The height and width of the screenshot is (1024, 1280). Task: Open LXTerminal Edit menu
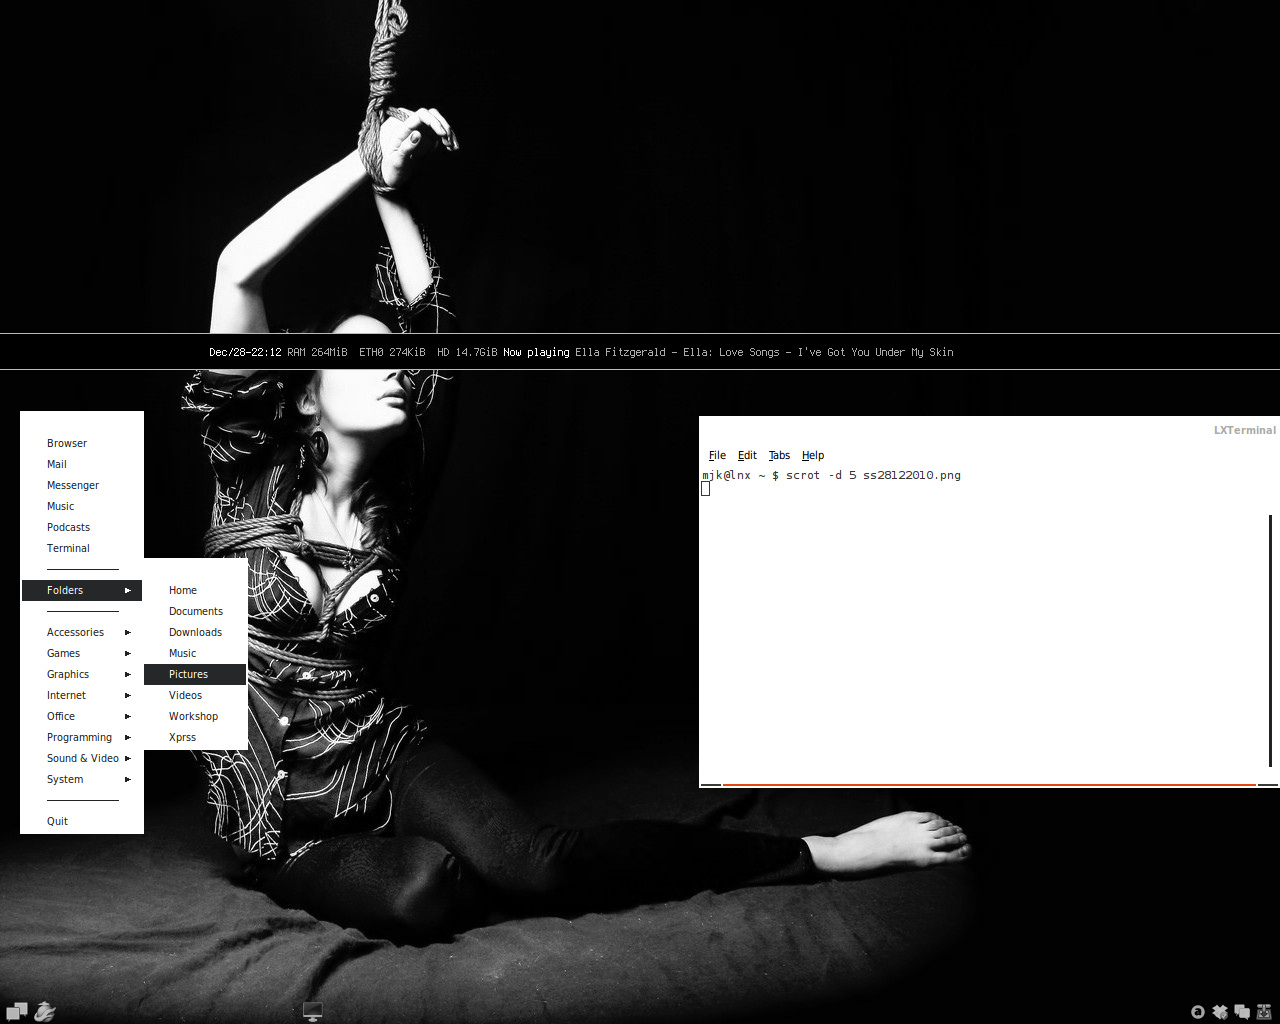coord(747,455)
